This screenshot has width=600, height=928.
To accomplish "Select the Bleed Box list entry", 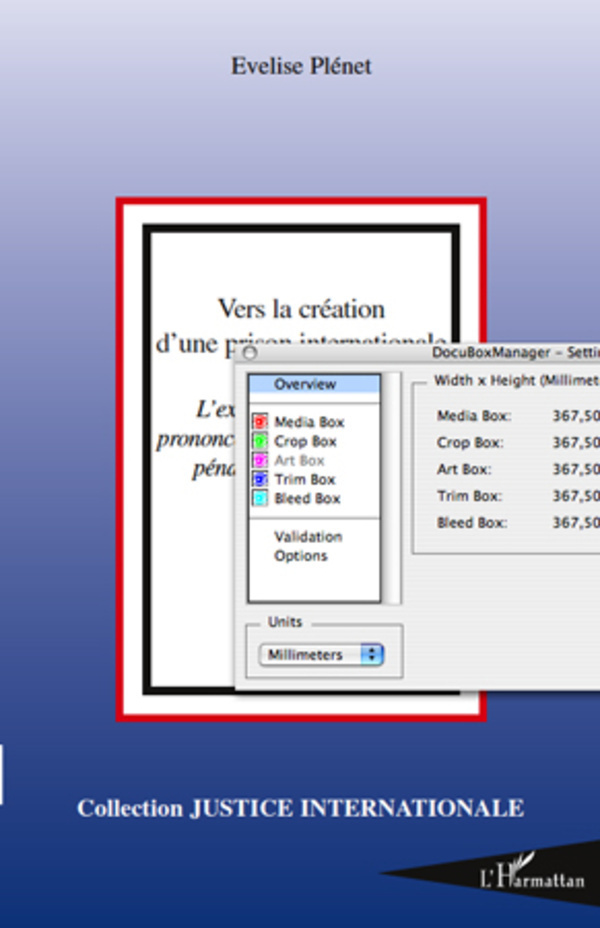I will (307, 498).
